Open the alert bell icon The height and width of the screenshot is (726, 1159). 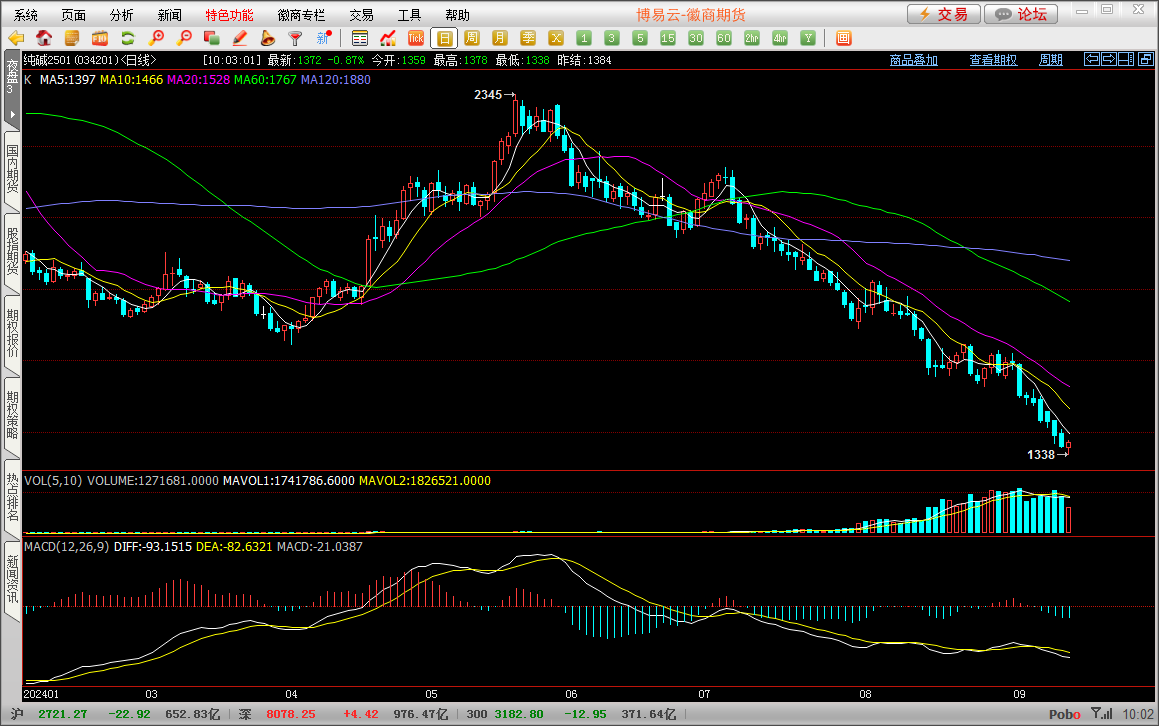coord(268,38)
